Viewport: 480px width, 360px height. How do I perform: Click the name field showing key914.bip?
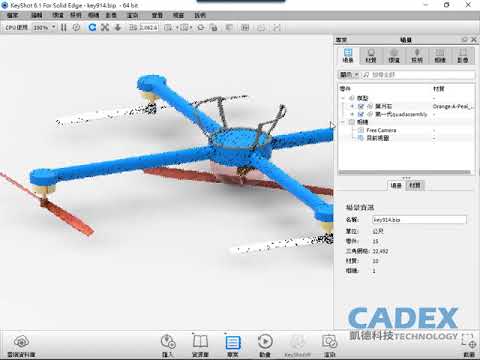click(x=419, y=220)
